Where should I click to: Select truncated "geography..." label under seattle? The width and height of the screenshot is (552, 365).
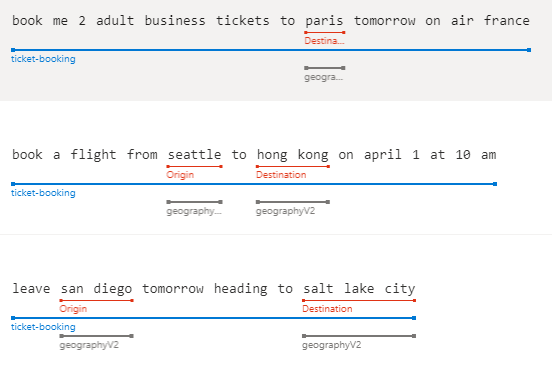194,211
